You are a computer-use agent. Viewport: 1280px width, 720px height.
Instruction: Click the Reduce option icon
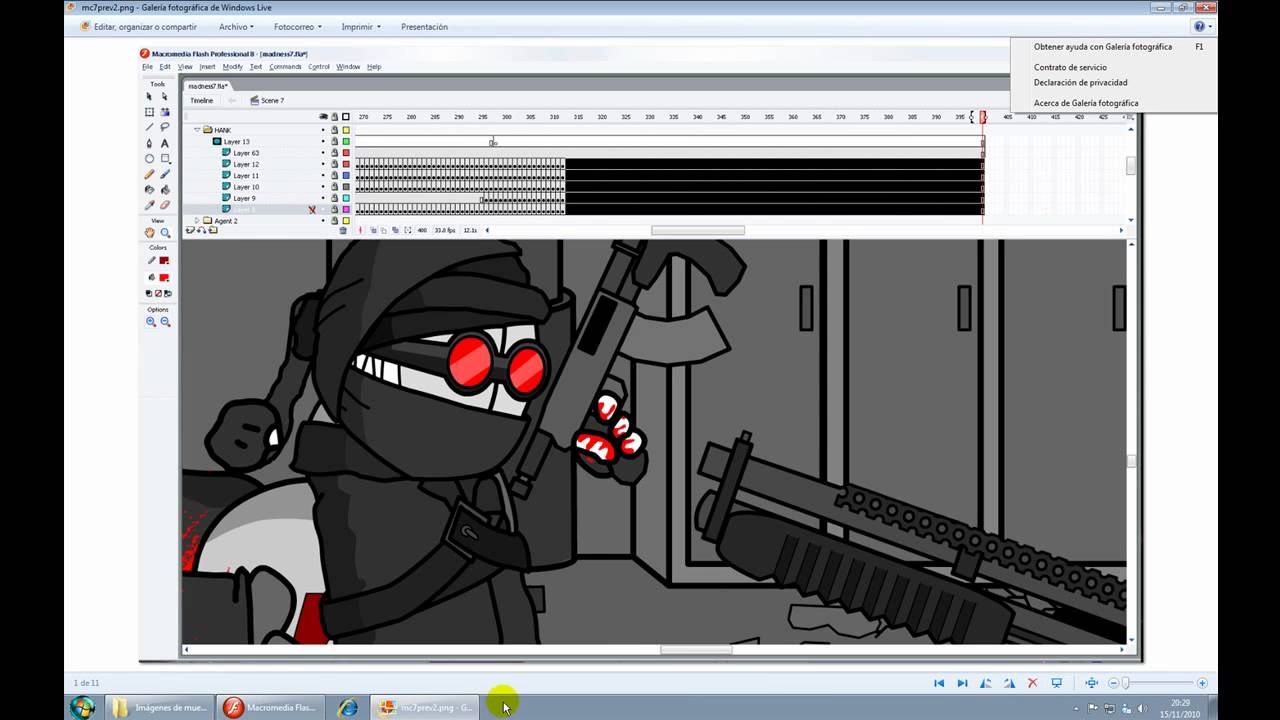tap(165, 322)
